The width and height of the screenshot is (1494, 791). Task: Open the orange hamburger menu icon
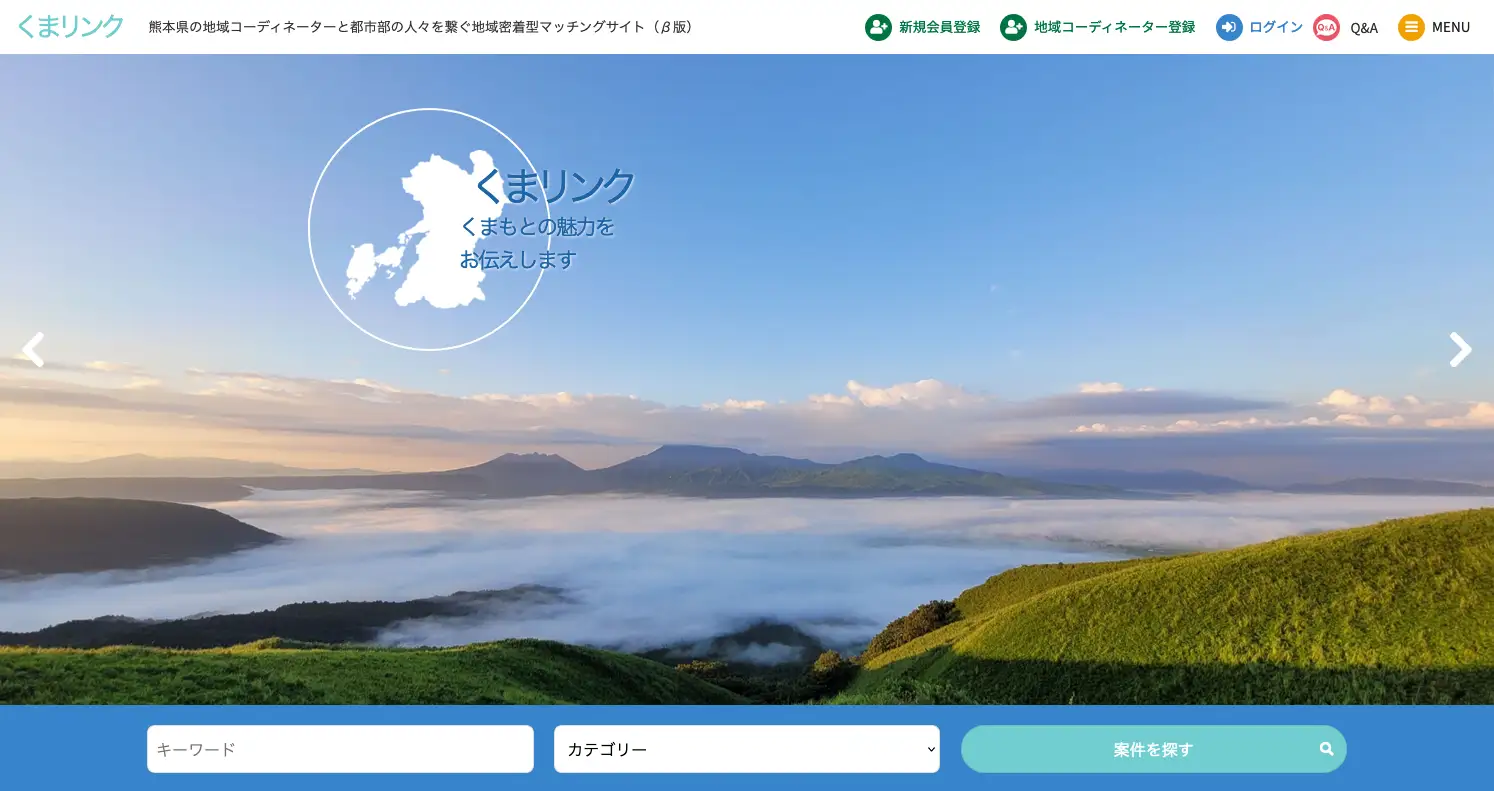coord(1411,27)
